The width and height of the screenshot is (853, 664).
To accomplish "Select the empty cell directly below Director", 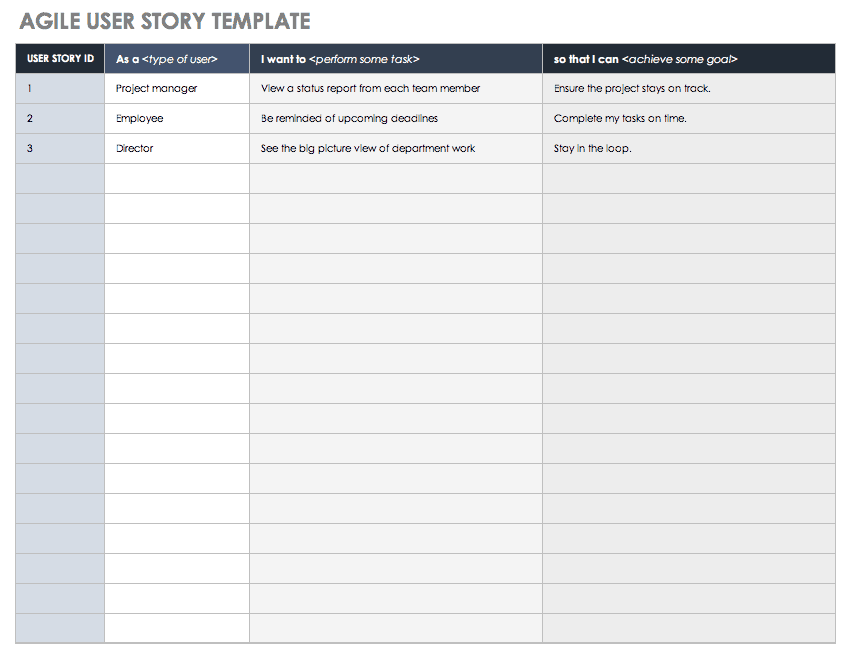I will pos(177,178).
